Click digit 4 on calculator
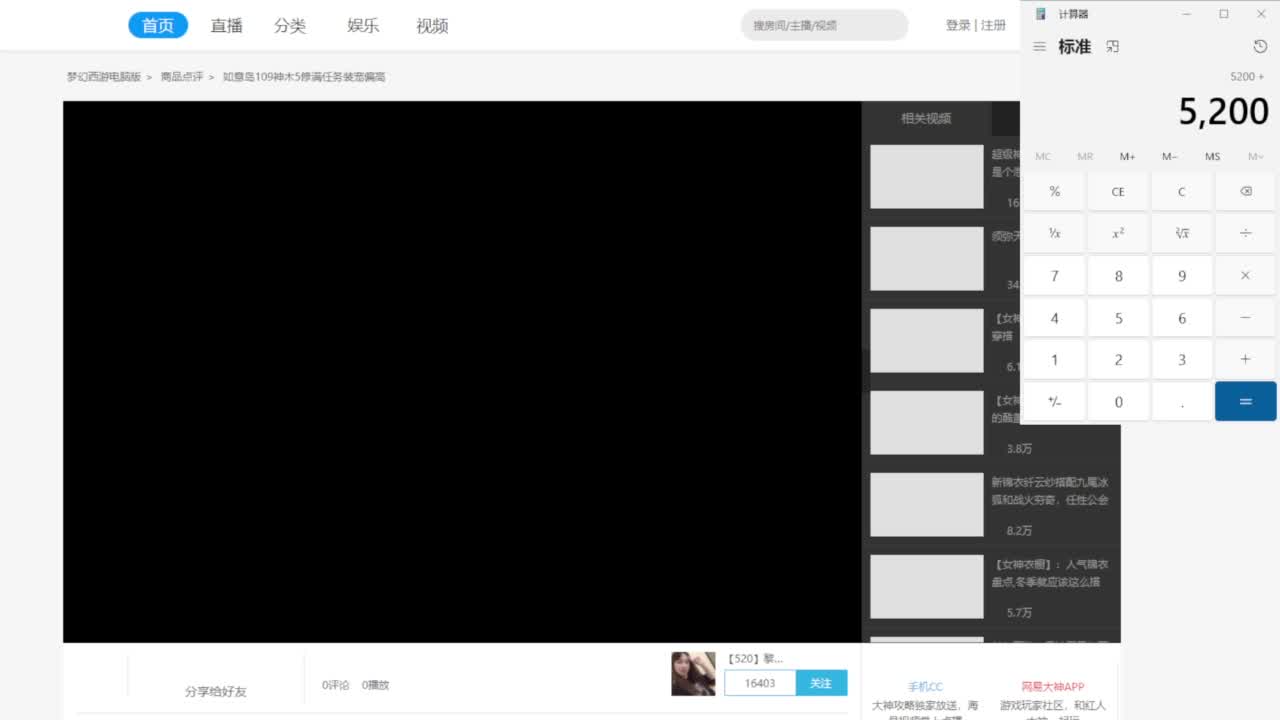1280x720 pixels. (x=1054, y=317)
